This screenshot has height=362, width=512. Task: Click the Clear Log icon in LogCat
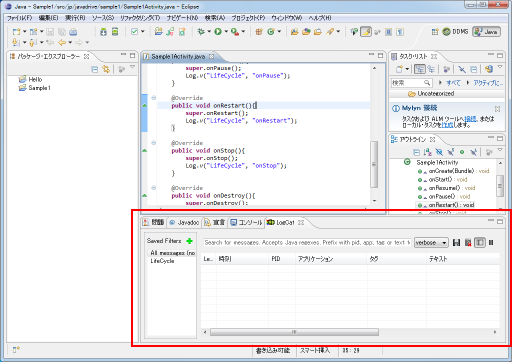coord(468,243)
